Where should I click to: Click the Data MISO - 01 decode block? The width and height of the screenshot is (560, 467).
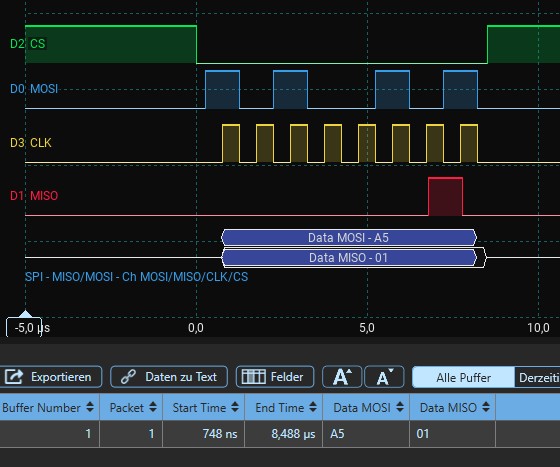click(x=349, y=257)
